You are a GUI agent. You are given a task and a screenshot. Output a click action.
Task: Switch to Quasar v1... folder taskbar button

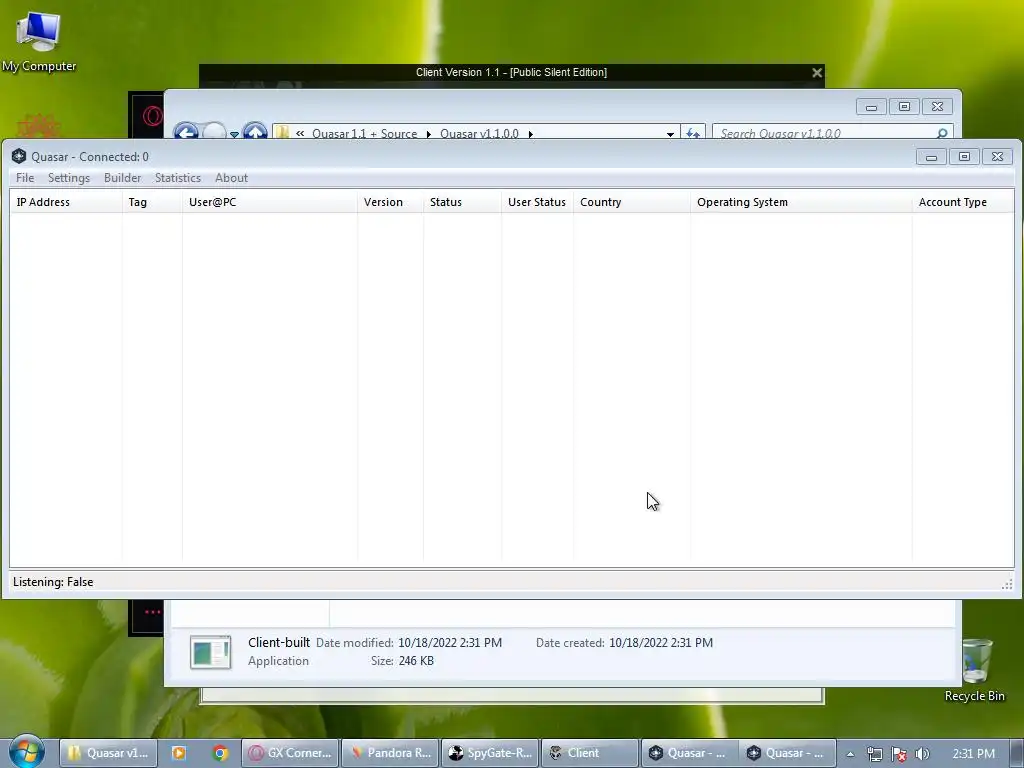(x=108, y=753)
